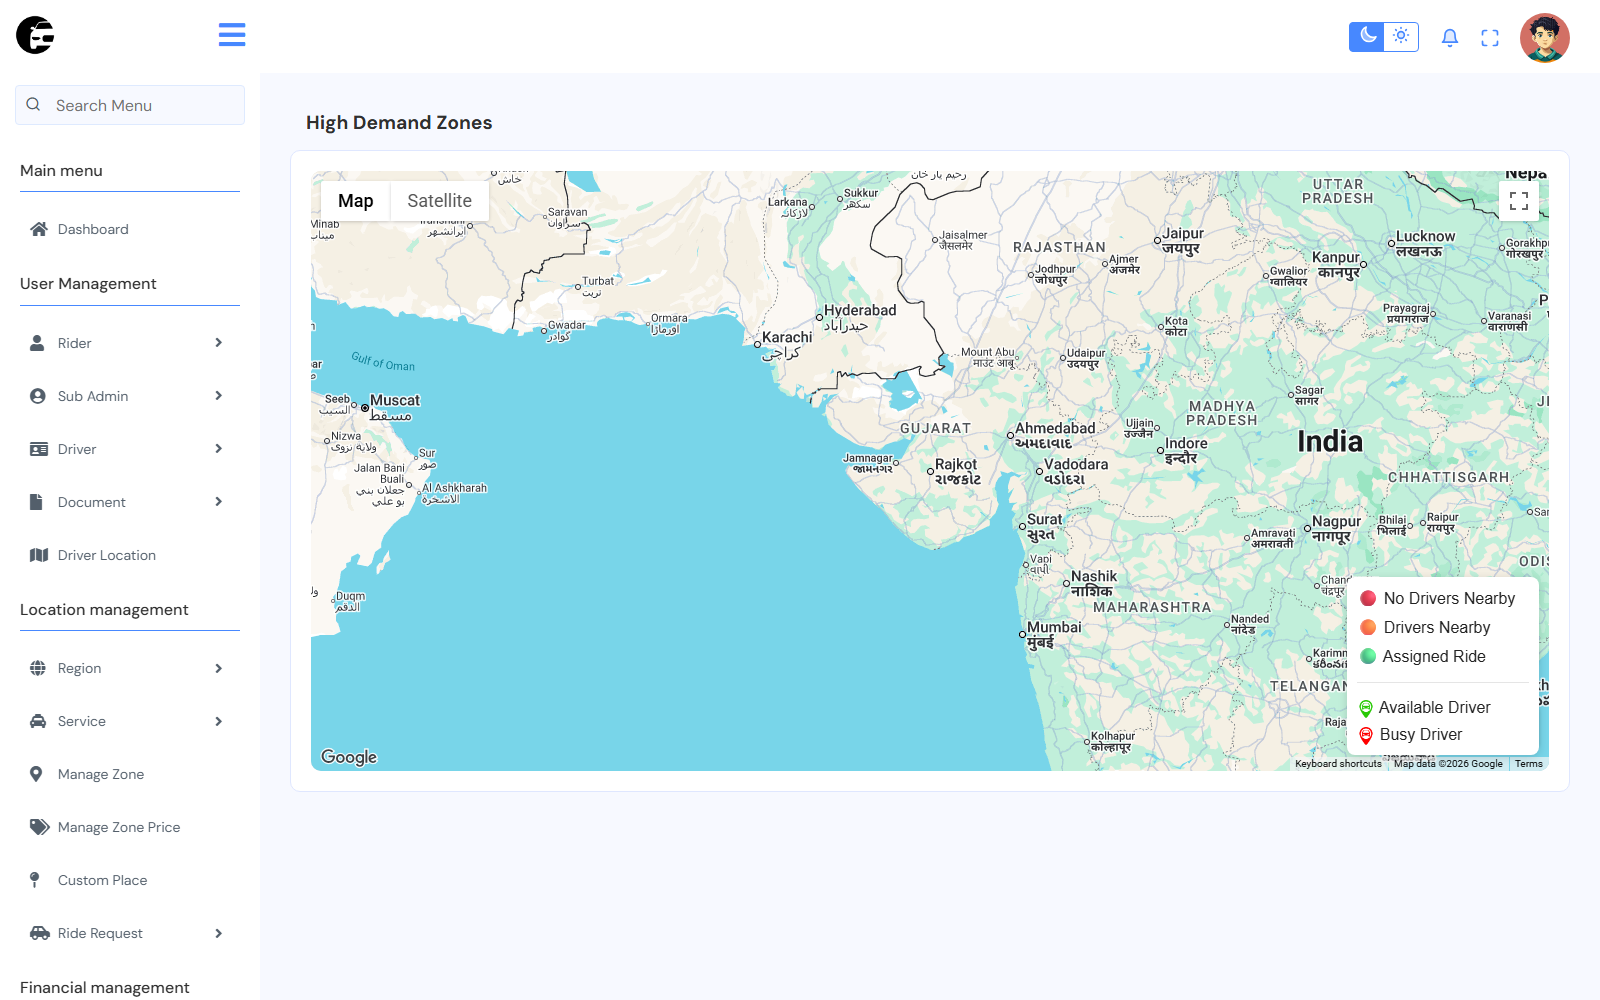Image resolution: width=1600 pixels, height=1000 pixels.
Task: Click the Sub Admin account icon
Action: [x=38, y=396]
